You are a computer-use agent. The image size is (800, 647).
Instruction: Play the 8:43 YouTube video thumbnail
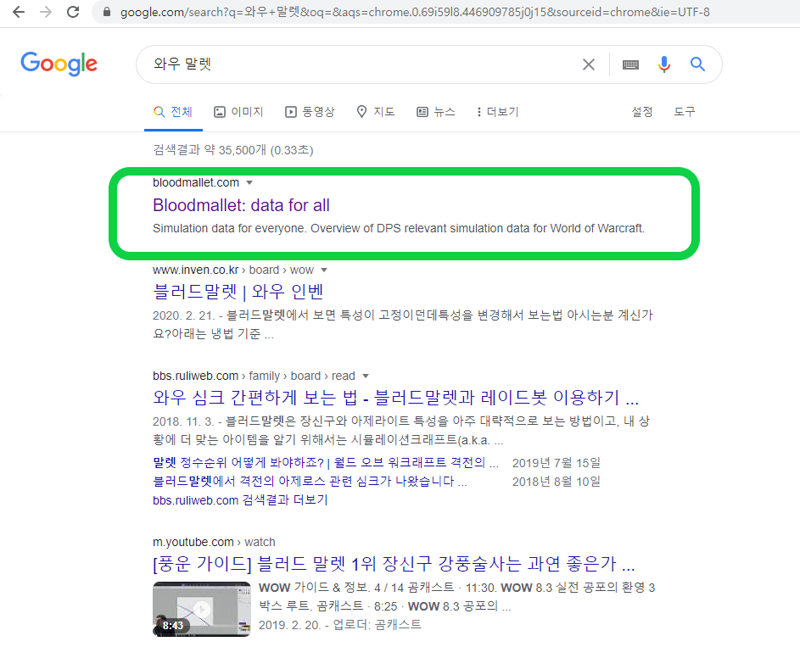[x=202, y=609]
